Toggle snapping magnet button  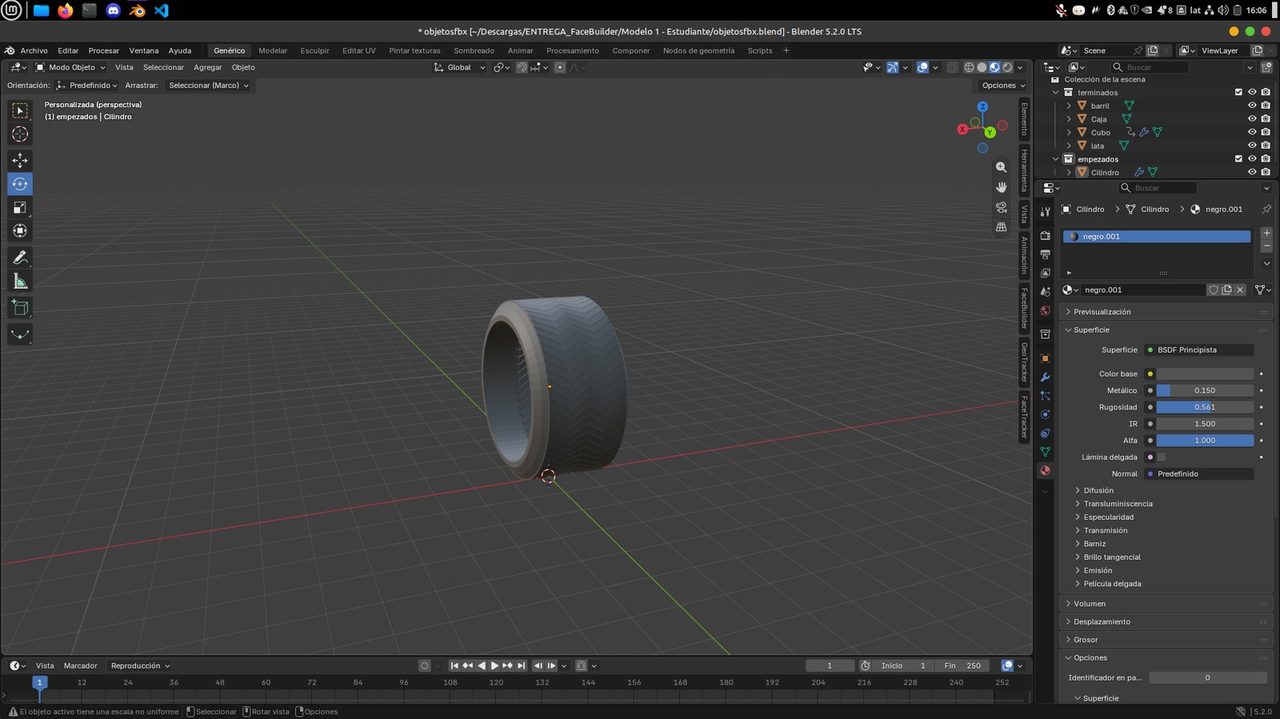pos(522,67)
